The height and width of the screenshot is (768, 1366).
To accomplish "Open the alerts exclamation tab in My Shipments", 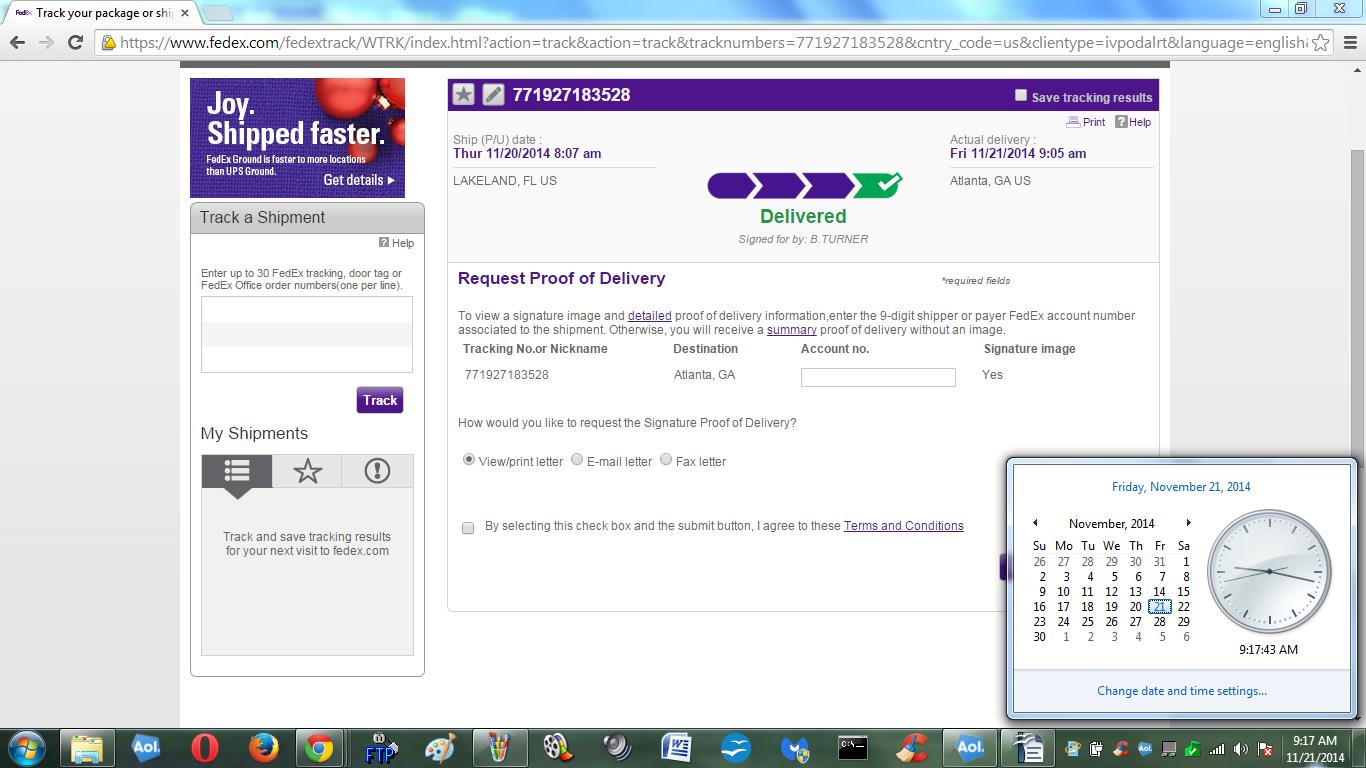I will [377, 471].
